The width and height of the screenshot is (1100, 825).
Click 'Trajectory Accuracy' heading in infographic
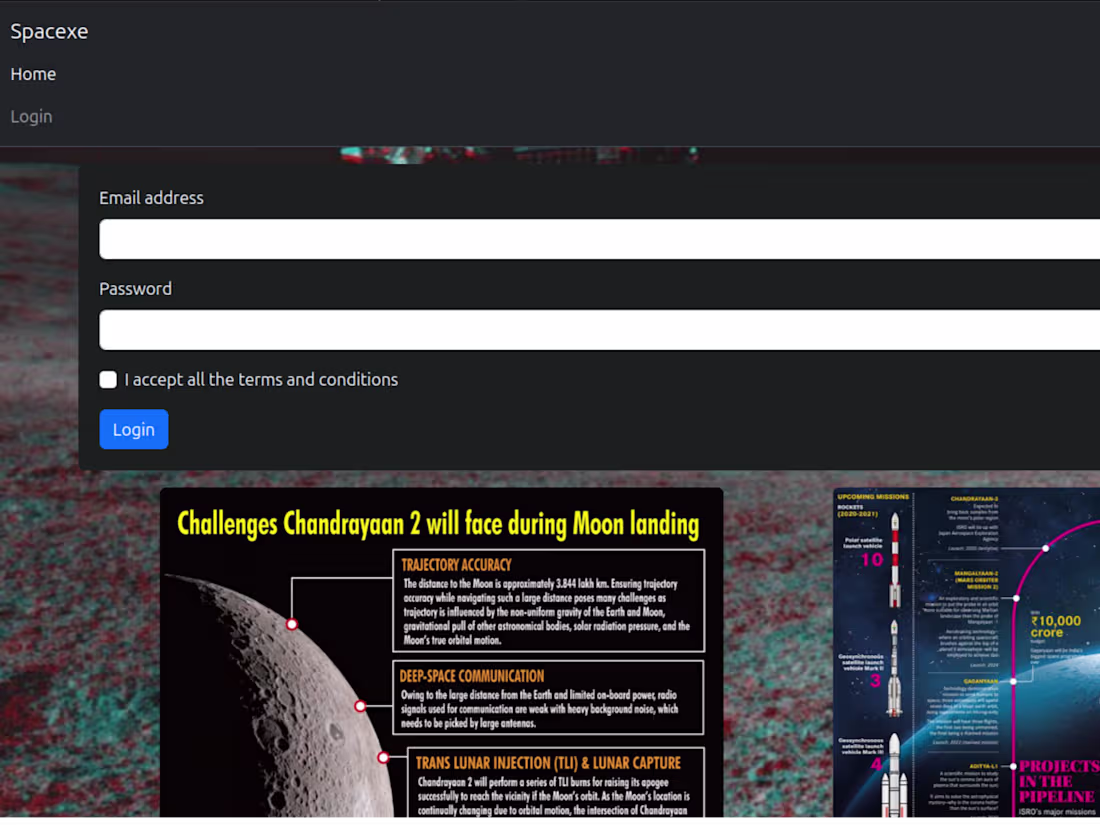(457, 565)
